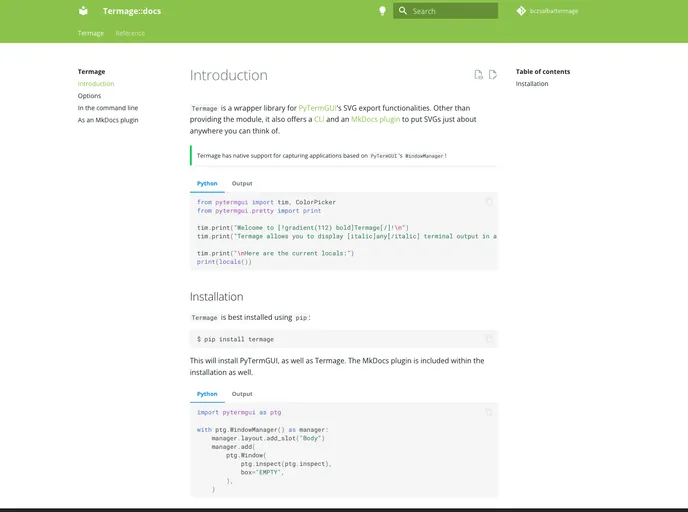Image resolution: width=688 pixels, height=512 pixels.
Task: Open 'As an MkDocs plugin' sidebar entry
Action: pos(108,120)
